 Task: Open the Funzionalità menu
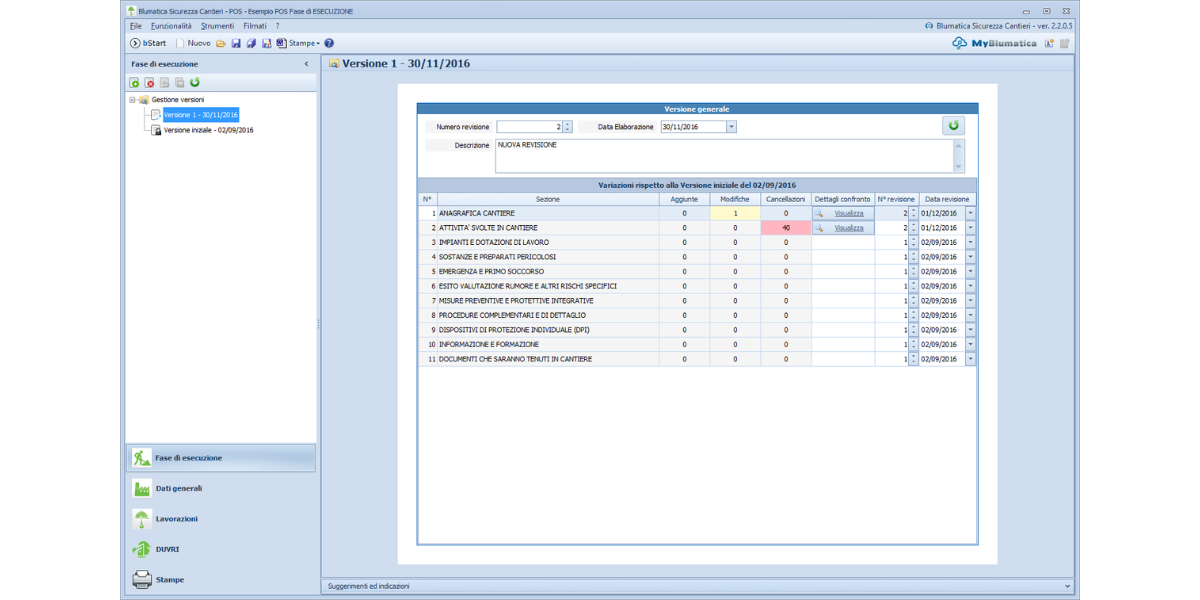171,25
